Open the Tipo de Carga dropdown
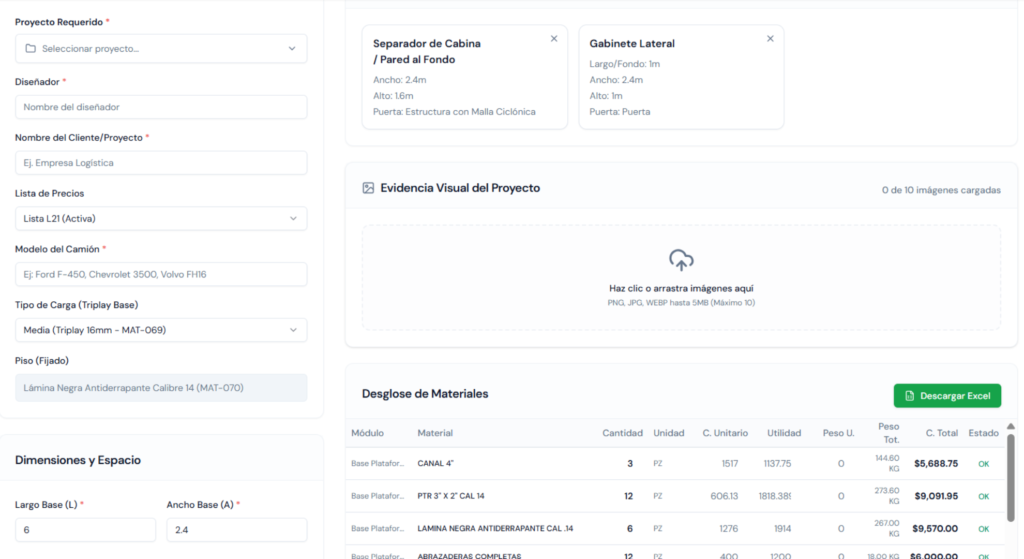Screen dimensions: 1024x559 tap(161, 330)
